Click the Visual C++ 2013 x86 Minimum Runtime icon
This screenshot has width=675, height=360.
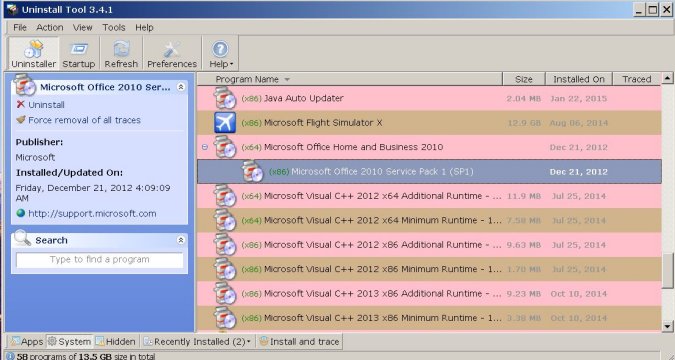tap(225, 318)
